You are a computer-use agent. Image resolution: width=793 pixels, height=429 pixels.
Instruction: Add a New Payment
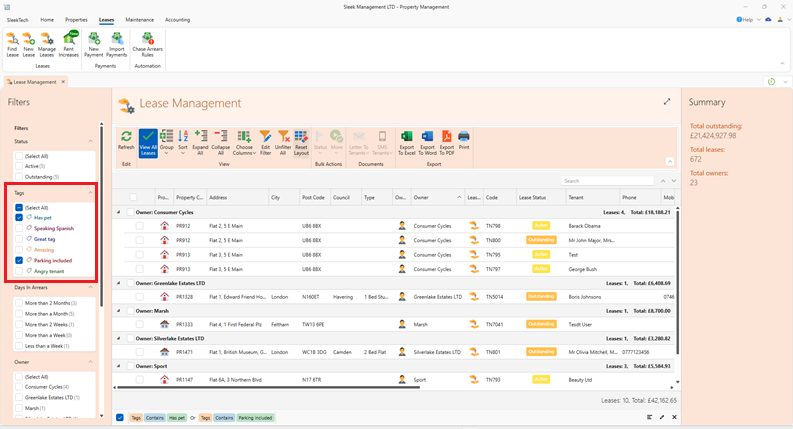point(94,45)
